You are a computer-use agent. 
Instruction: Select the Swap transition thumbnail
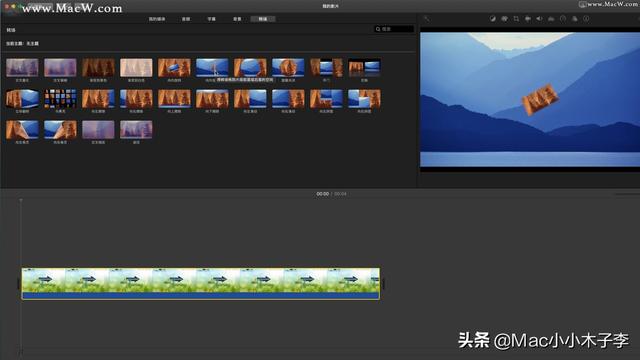(x=364, y=68)
